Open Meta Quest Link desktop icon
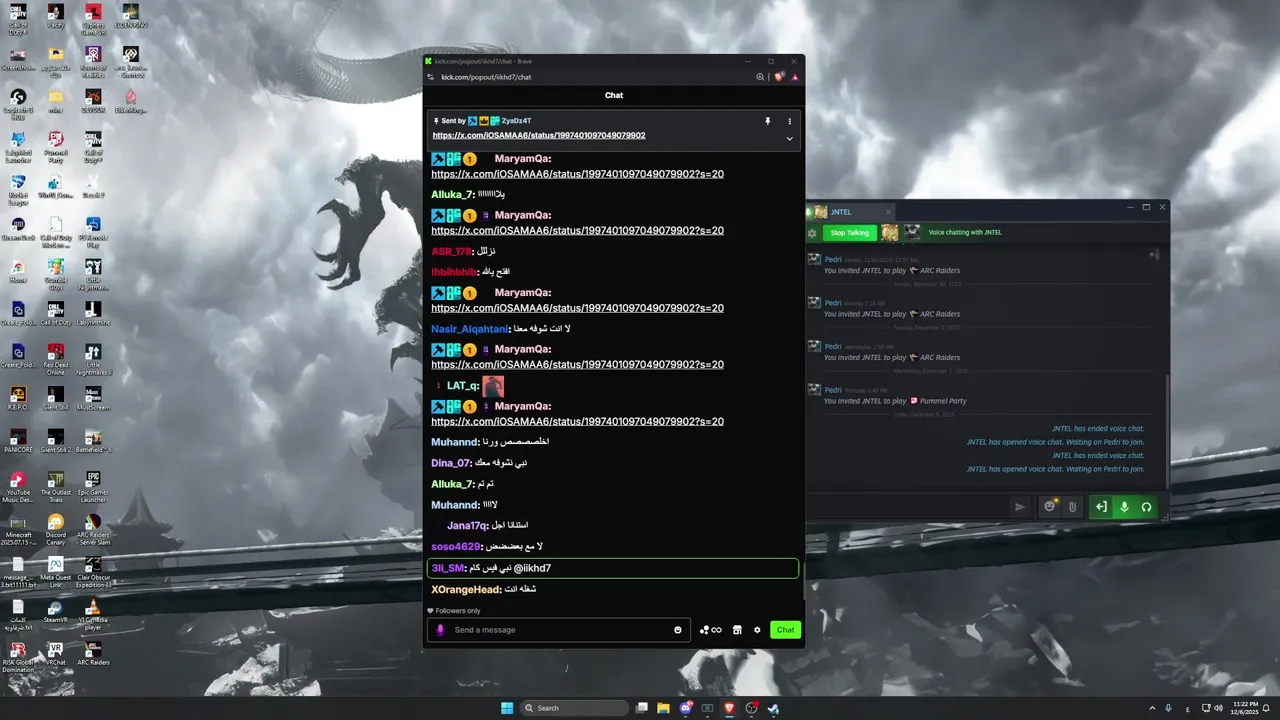1280x720 pixels. point(55,573)
